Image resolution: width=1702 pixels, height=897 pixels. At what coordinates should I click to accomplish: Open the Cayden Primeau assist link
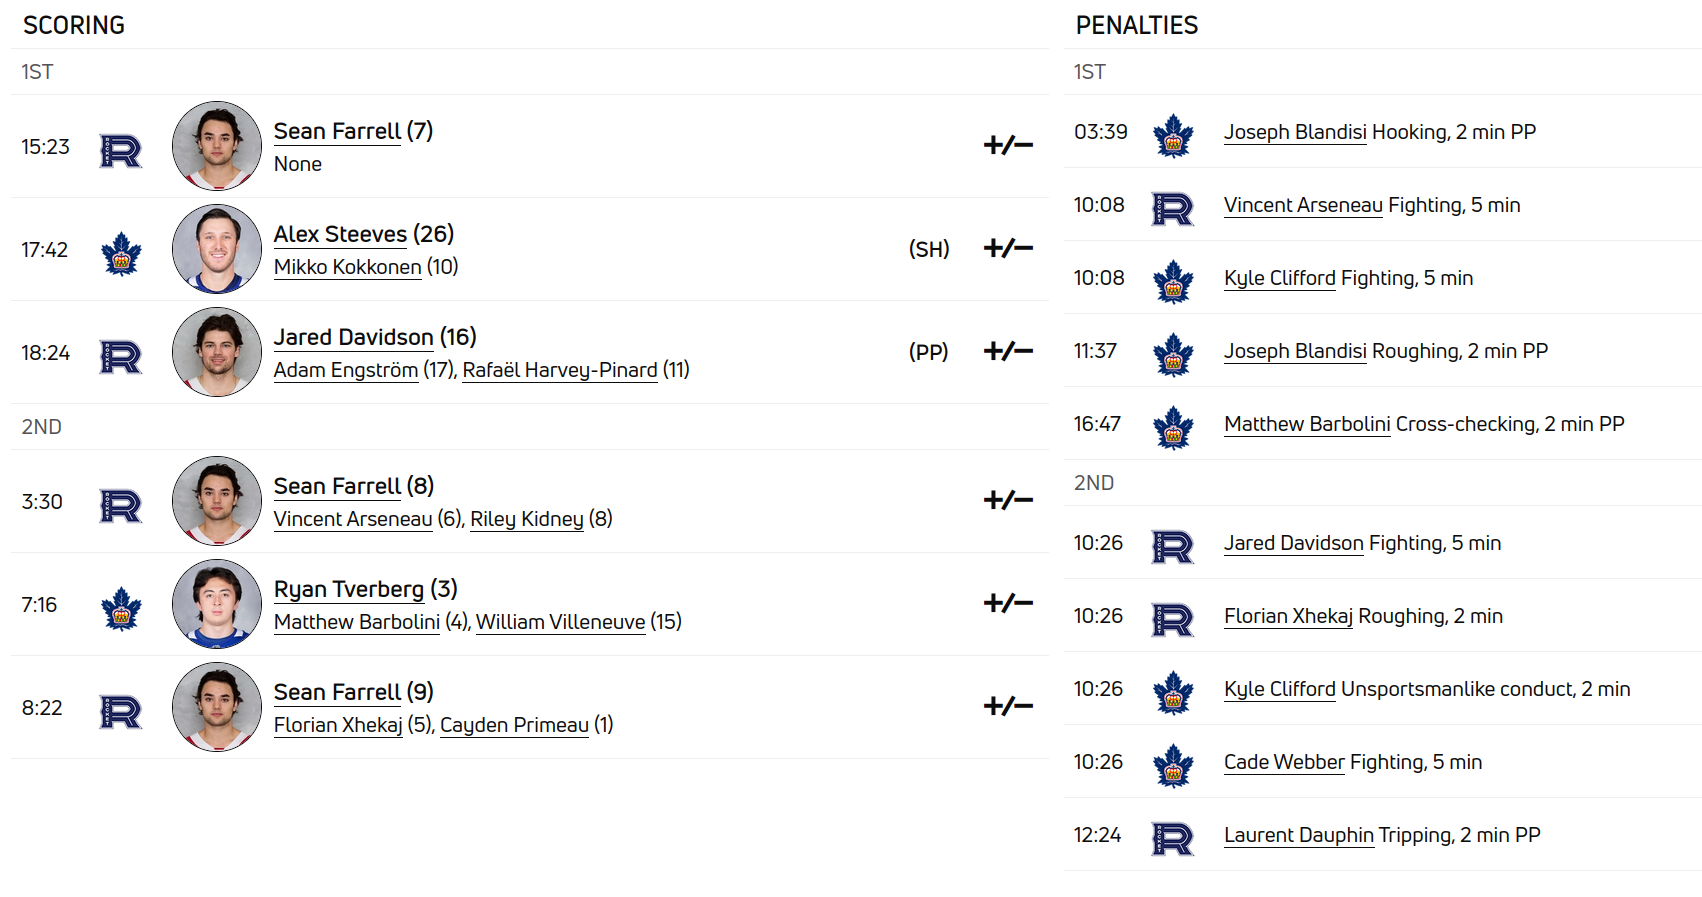[515, 726]
